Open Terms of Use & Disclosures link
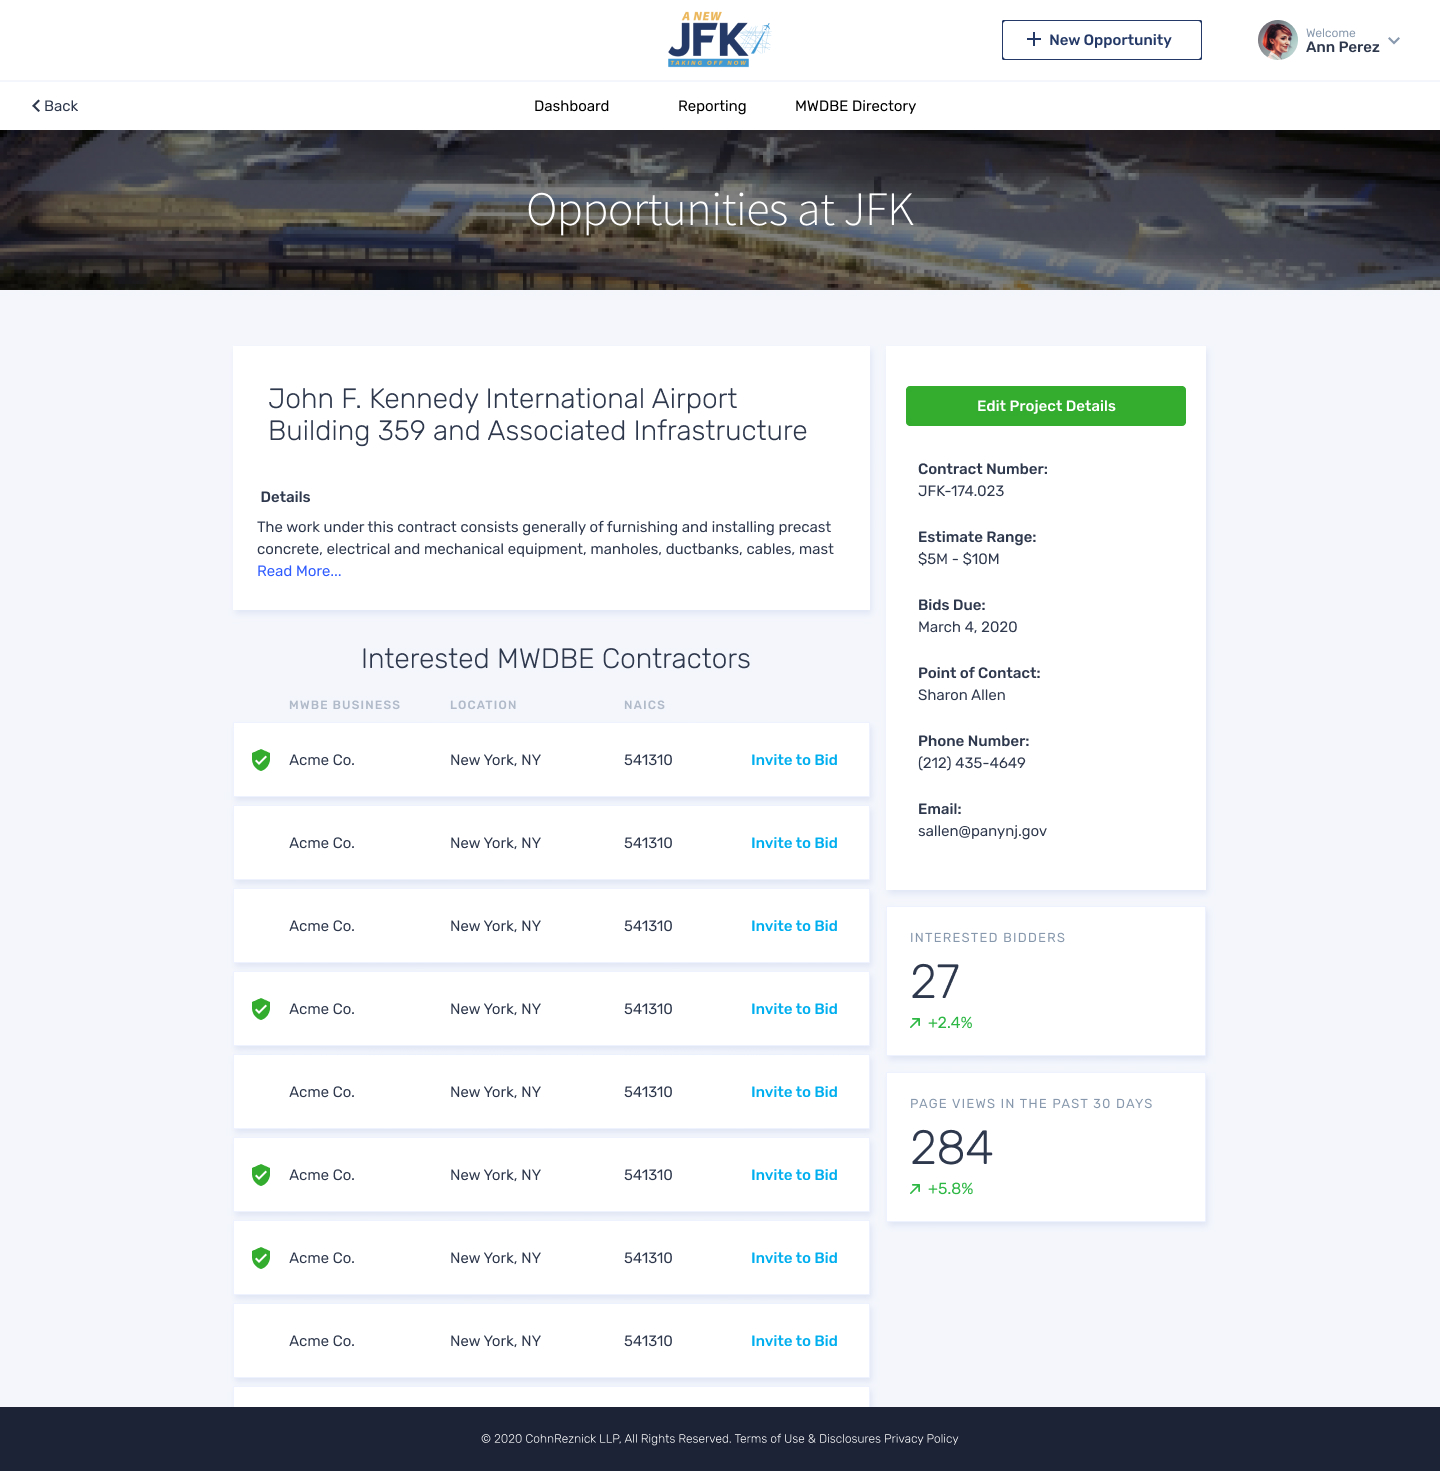This screenshot has height=1471, width=1440. pyautogui.click(x=807, y=1439)
